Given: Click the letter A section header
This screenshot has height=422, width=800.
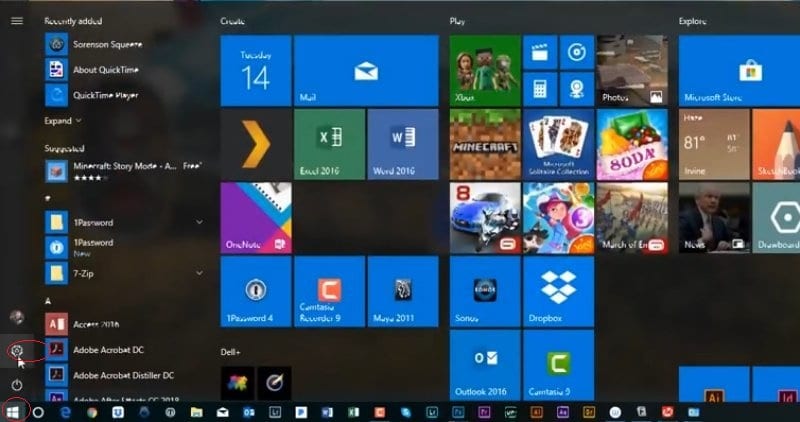Looking at the screenshot, I should 48,301.
